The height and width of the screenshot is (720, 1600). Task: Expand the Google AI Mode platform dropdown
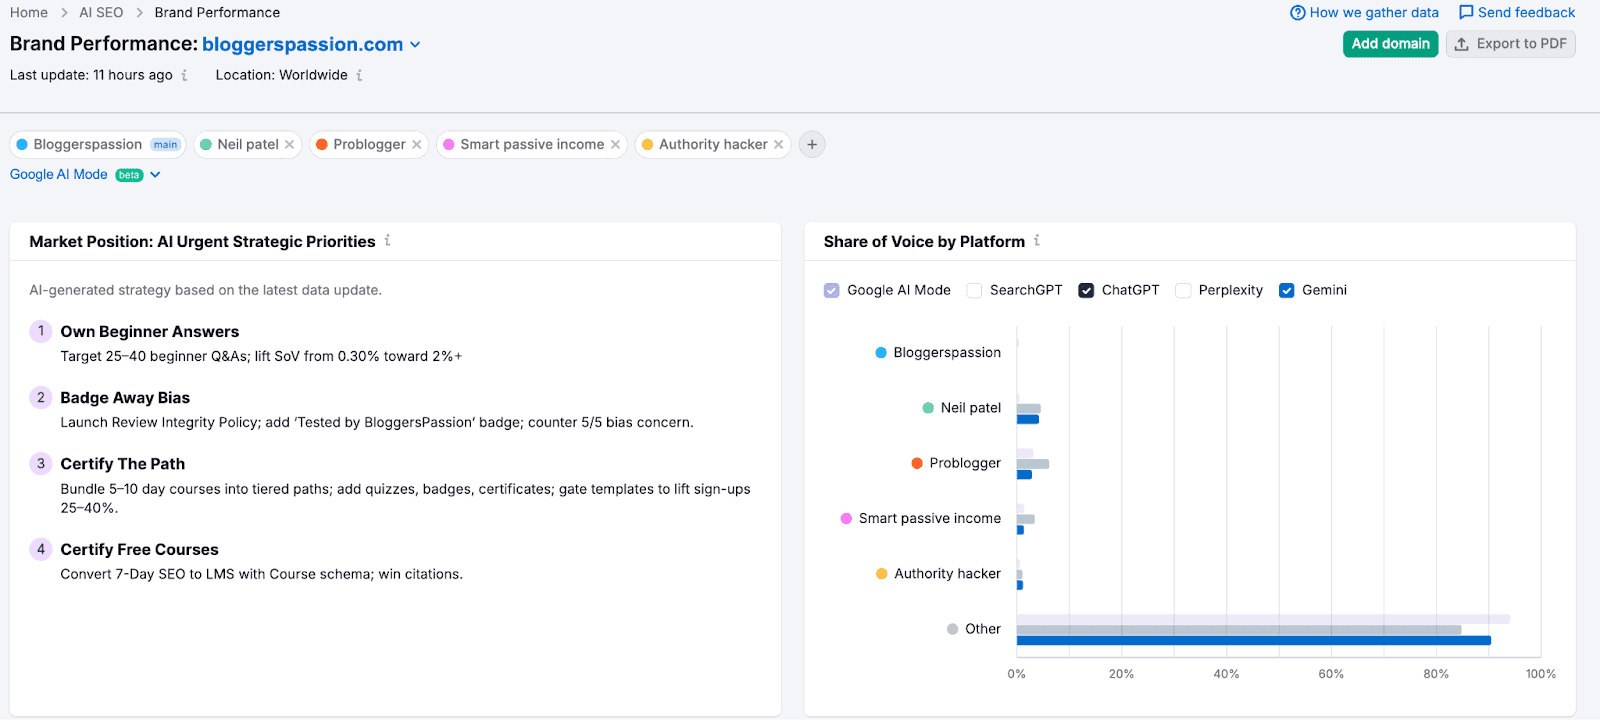155,175
